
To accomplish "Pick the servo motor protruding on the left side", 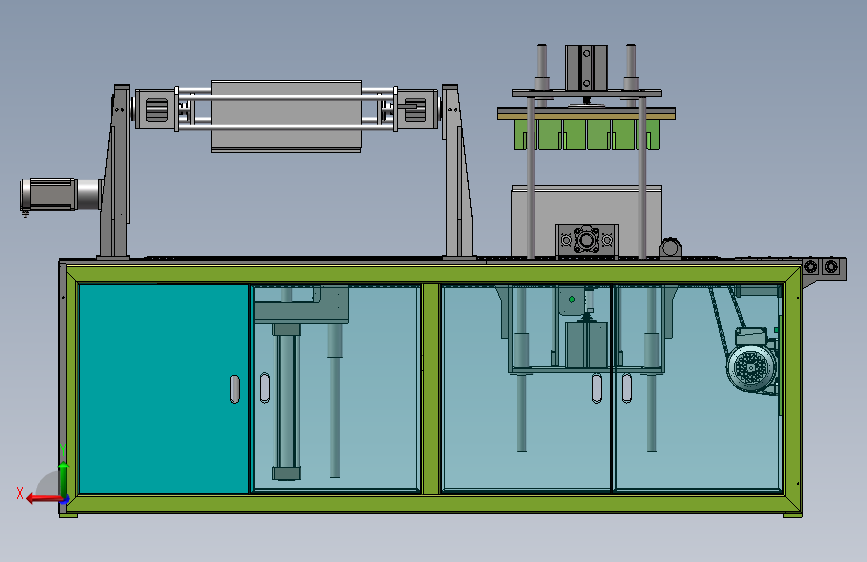I will click(x=60, y=195).
